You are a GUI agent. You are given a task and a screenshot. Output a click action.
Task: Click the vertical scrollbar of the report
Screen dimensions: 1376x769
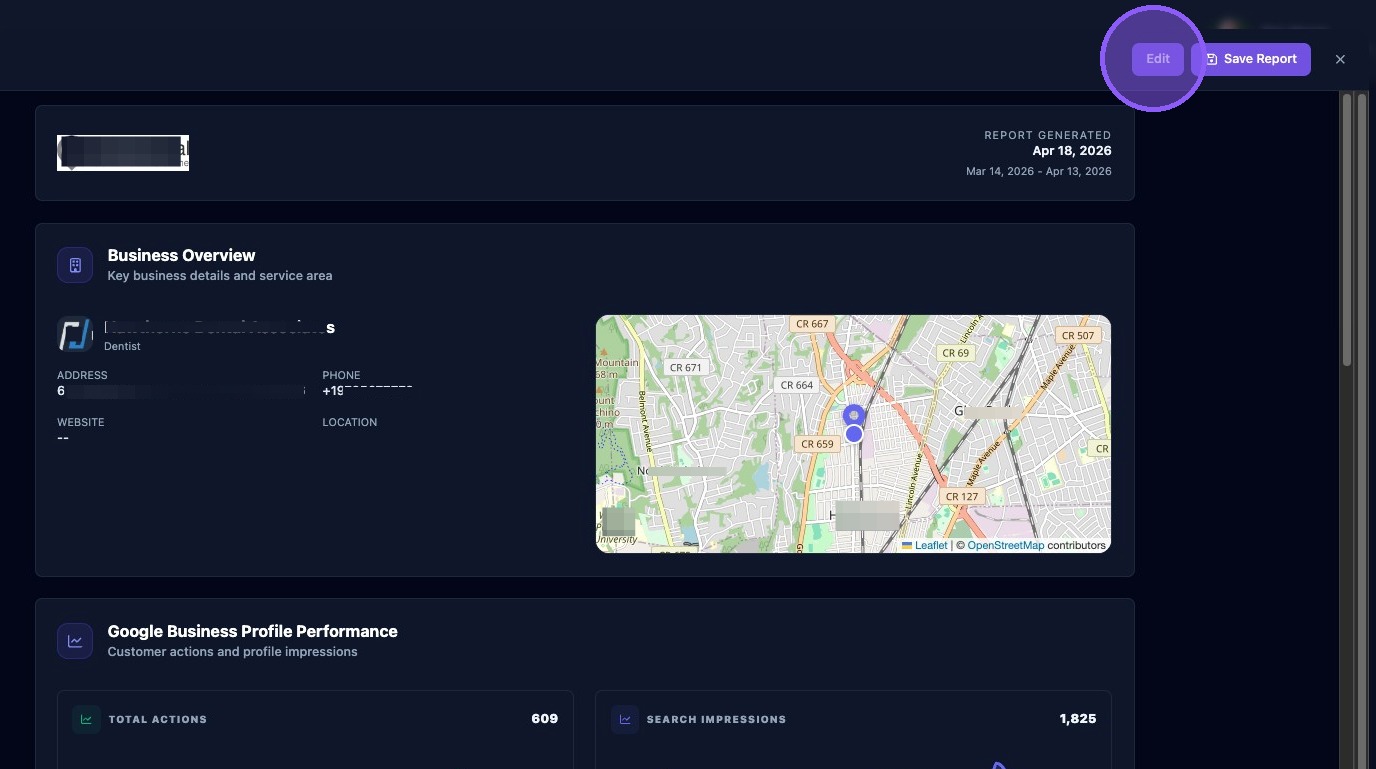1347,230
